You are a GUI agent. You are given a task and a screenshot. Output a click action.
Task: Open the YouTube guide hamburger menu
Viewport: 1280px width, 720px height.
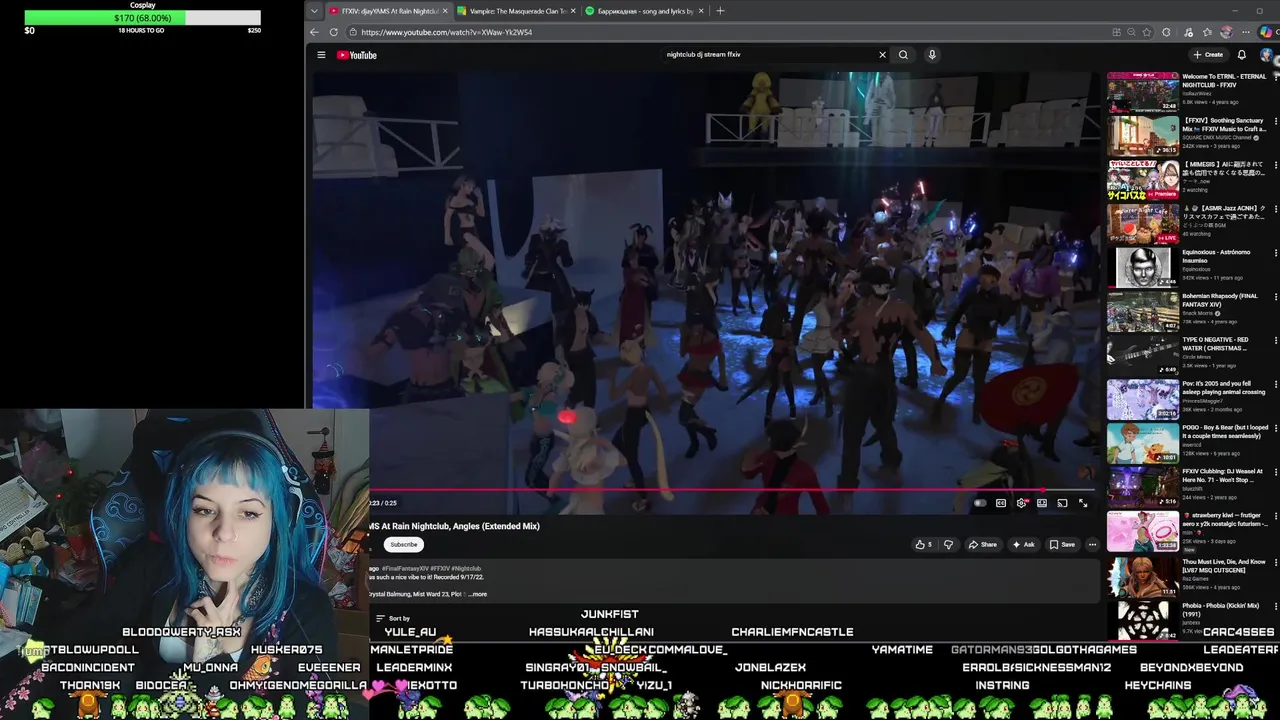[321, 55]
